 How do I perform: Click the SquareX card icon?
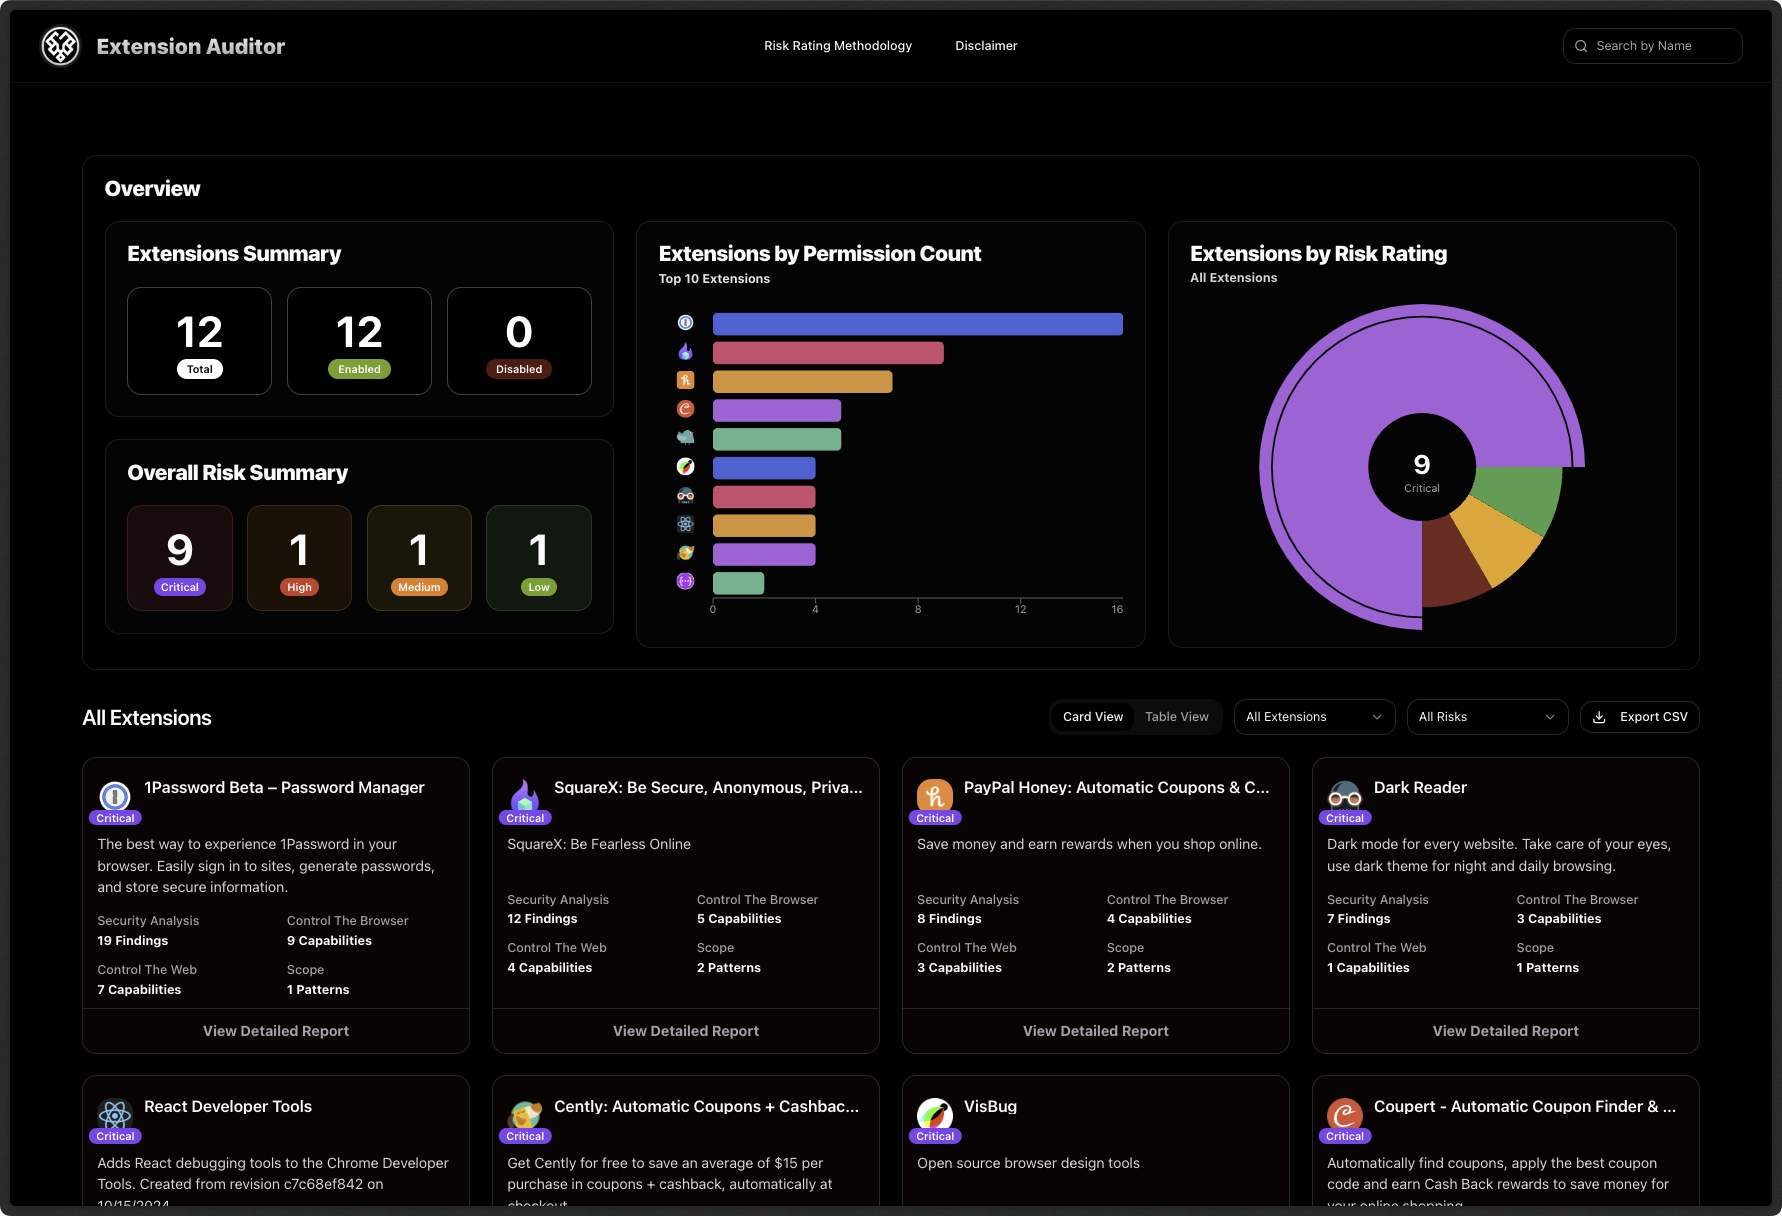[525, 796]
